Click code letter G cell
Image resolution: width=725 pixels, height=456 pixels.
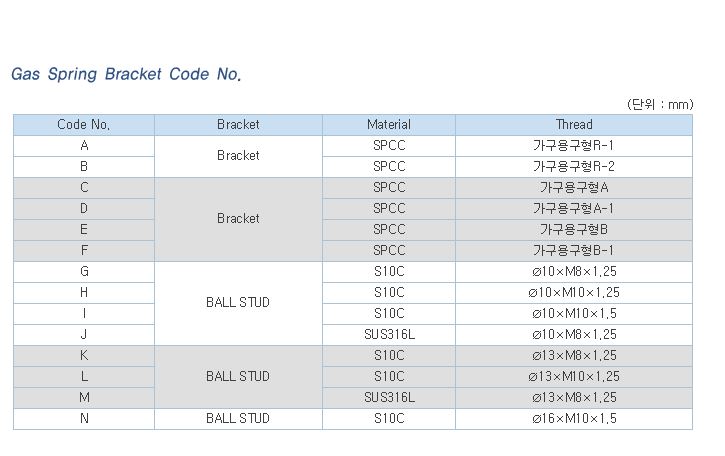pos(84,272)
